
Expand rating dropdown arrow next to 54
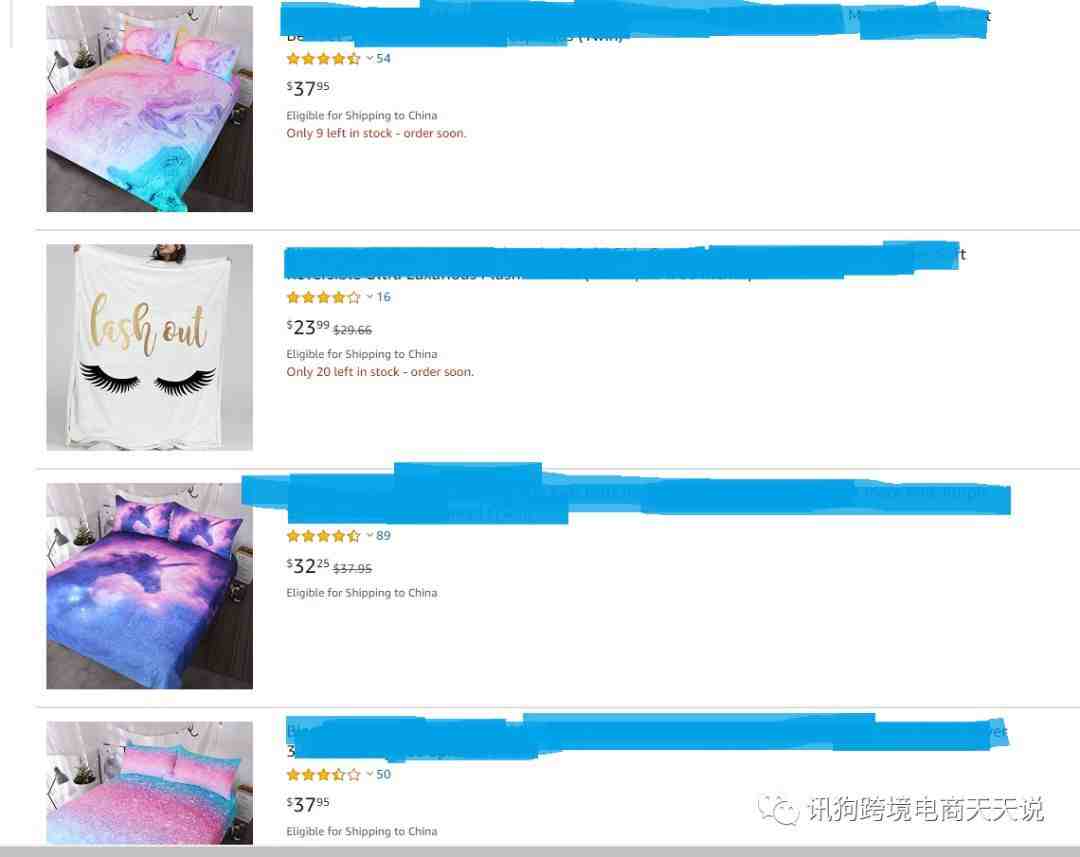[x=369, y=58]
